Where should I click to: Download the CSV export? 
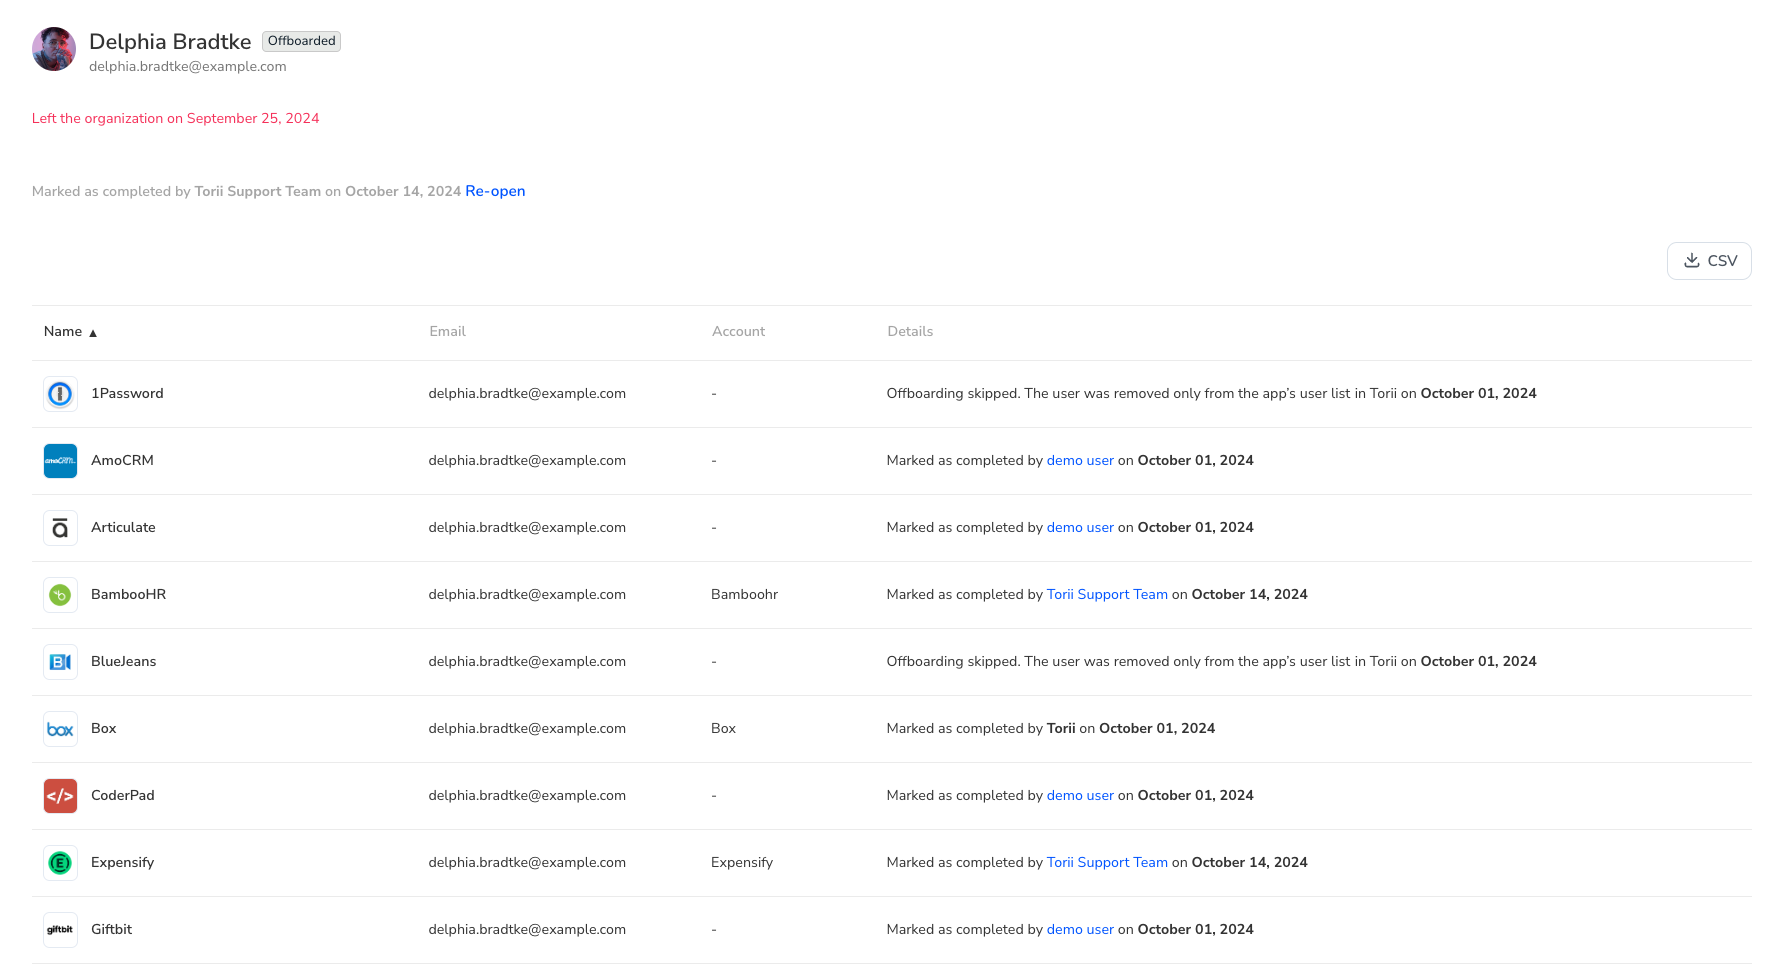(1709, 261)
